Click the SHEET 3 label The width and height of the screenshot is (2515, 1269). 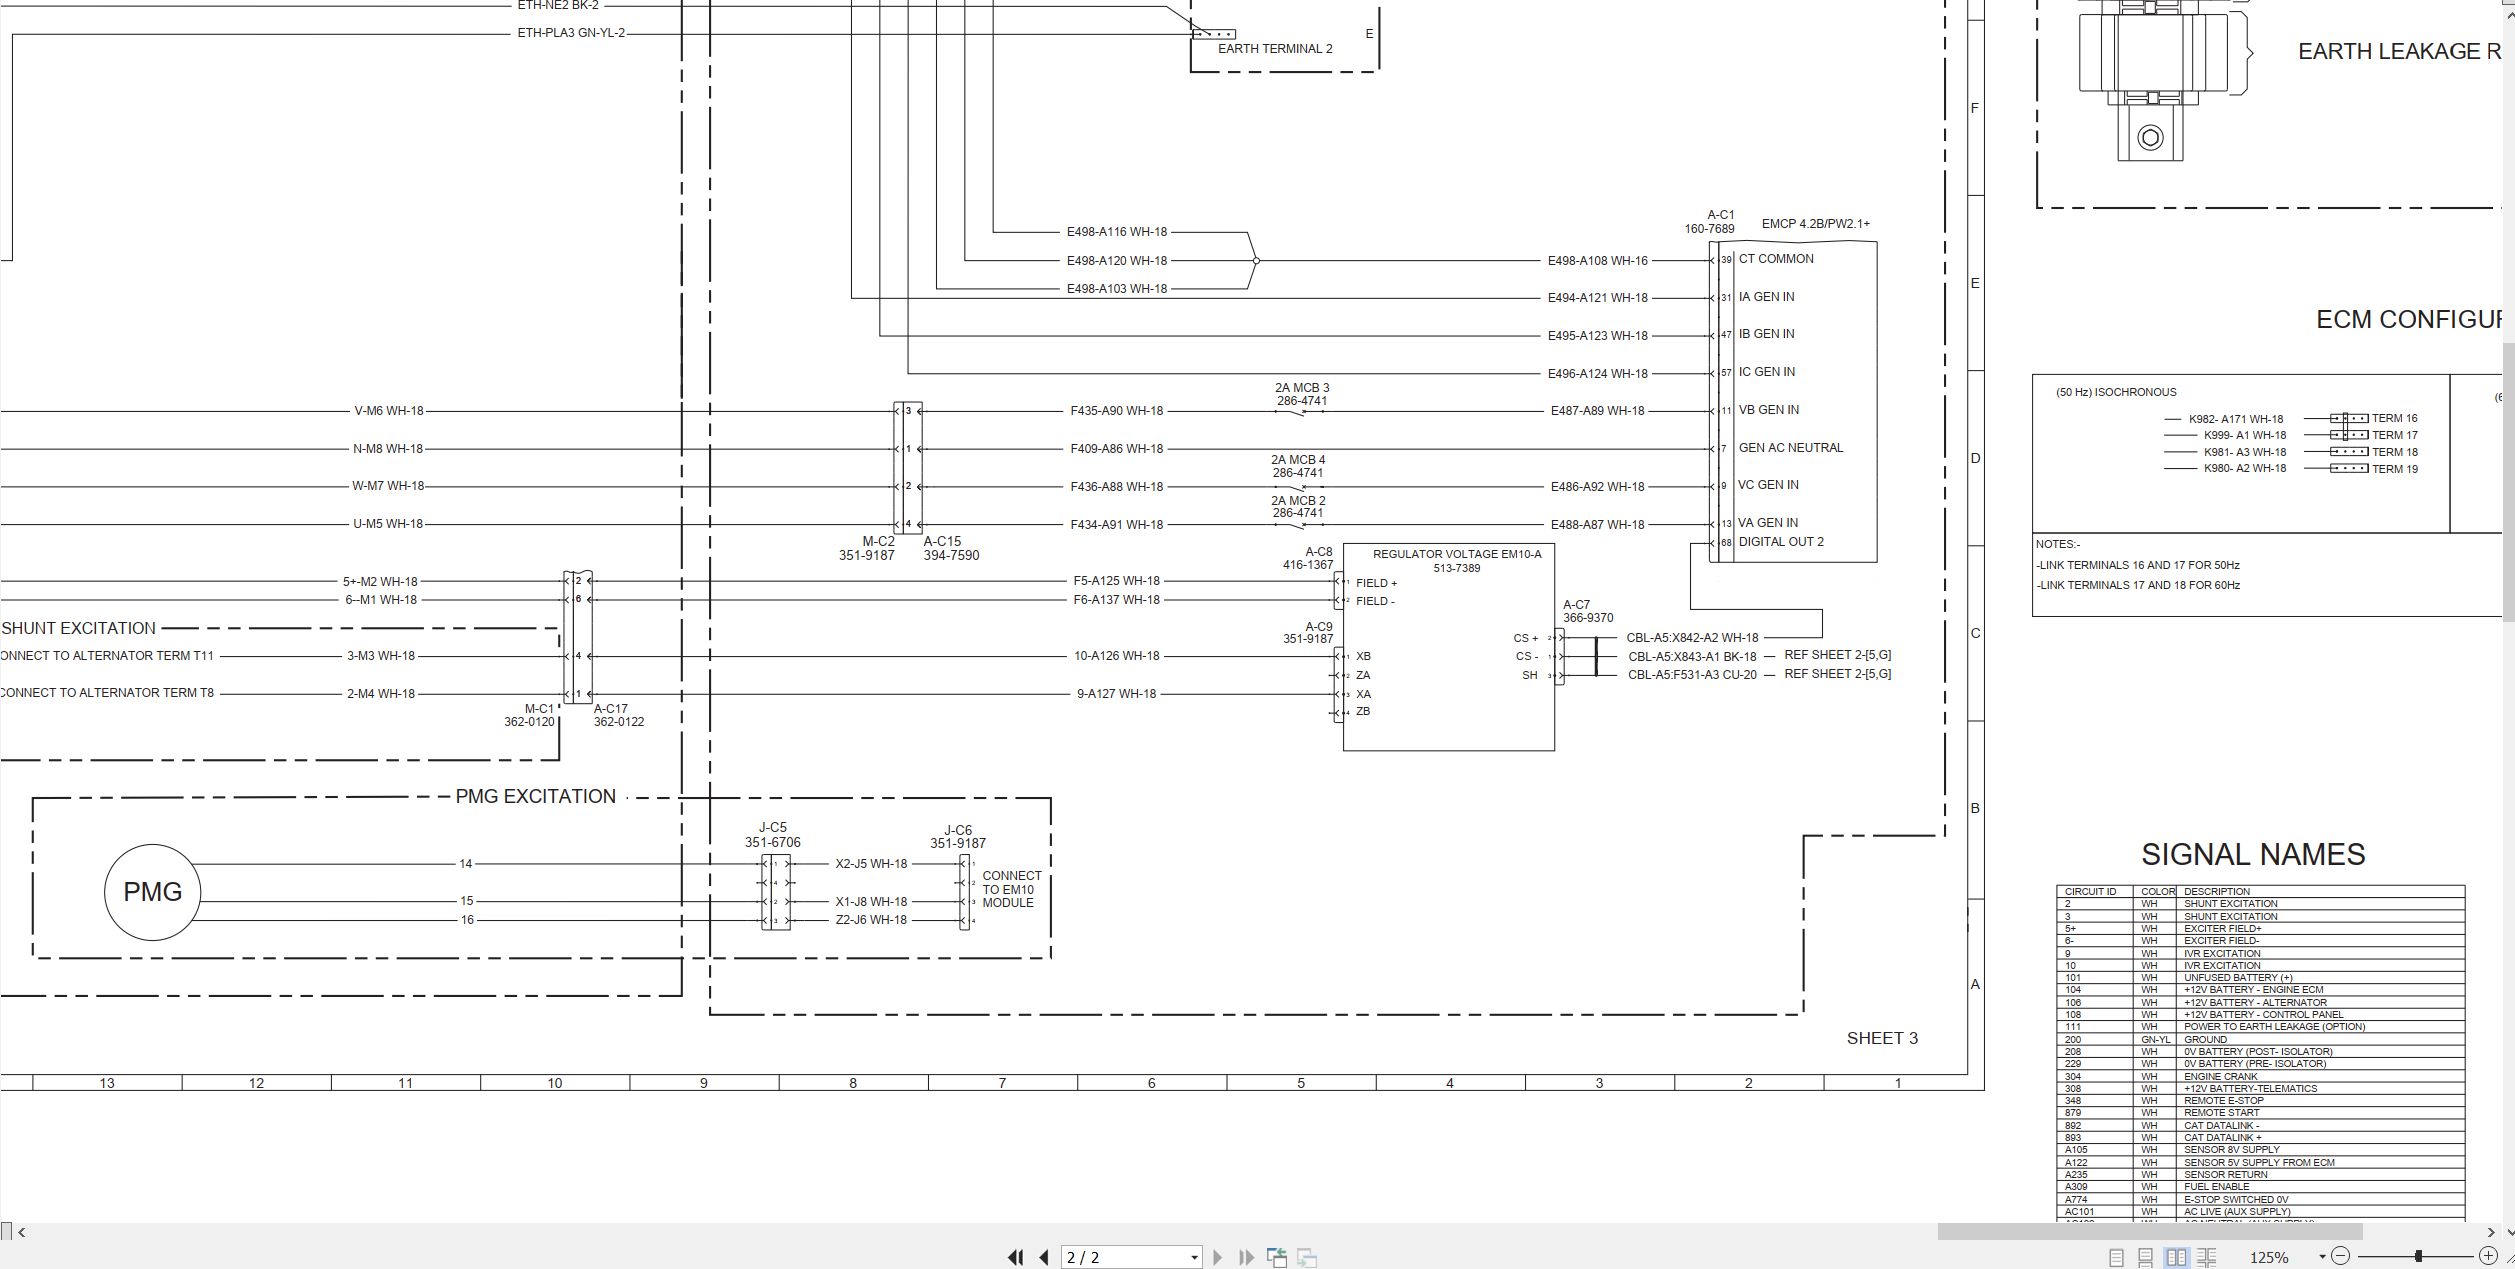click(x=1882, y=1038)
